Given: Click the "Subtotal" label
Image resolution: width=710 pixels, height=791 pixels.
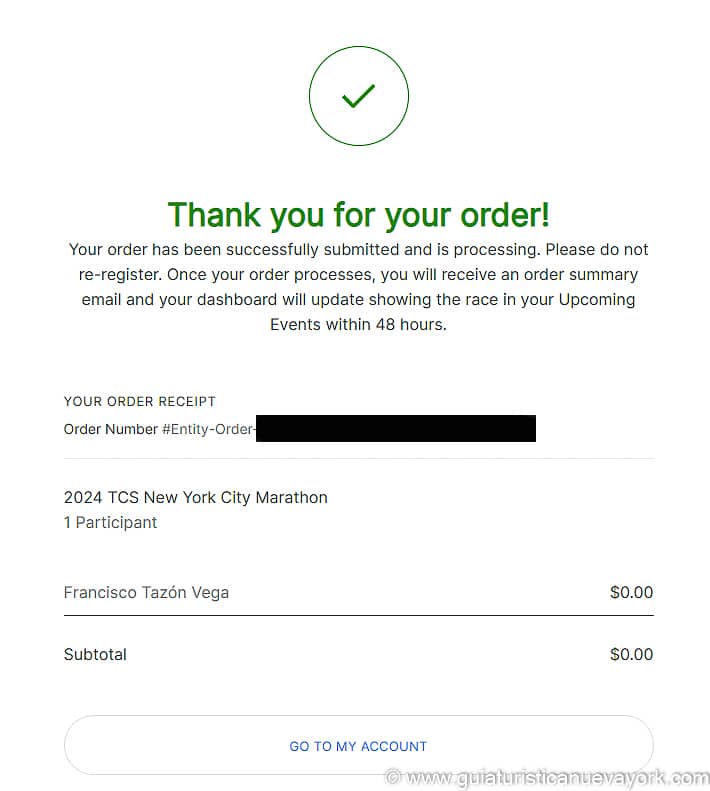Looking at the screenshot, I should 95,655.
